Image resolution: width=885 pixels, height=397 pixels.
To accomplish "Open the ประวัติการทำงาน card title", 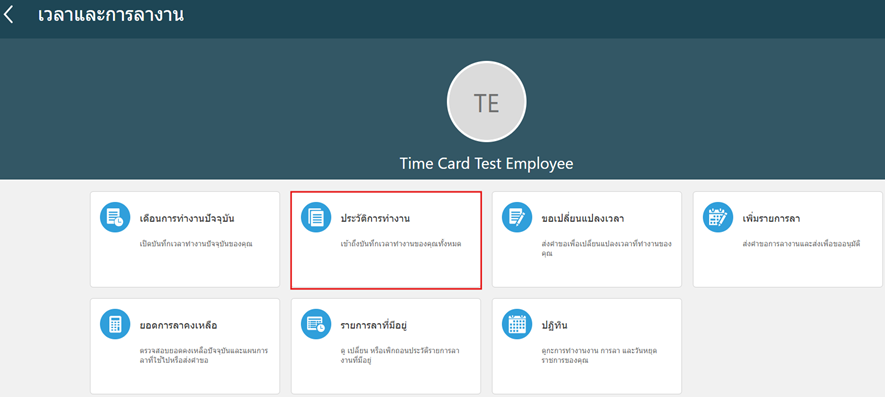I will 375,219.
